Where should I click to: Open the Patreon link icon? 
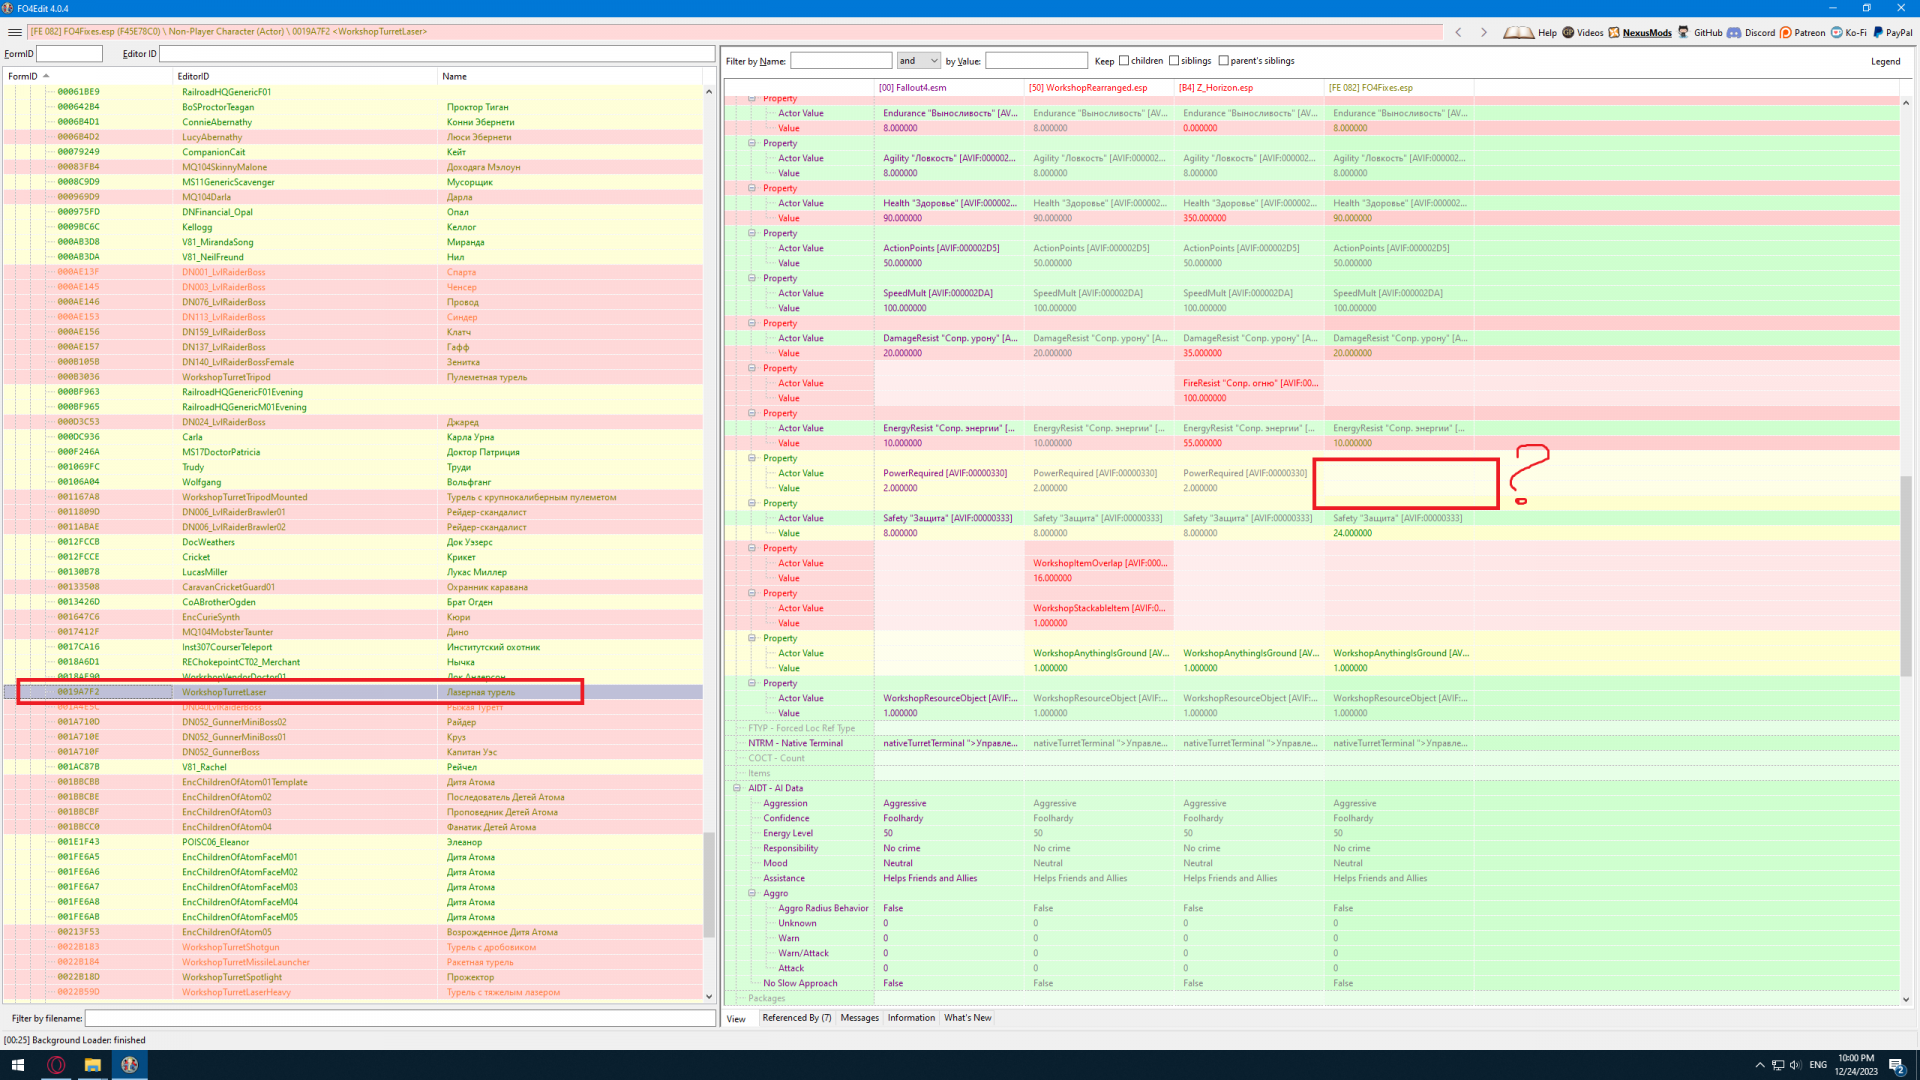1786,32
